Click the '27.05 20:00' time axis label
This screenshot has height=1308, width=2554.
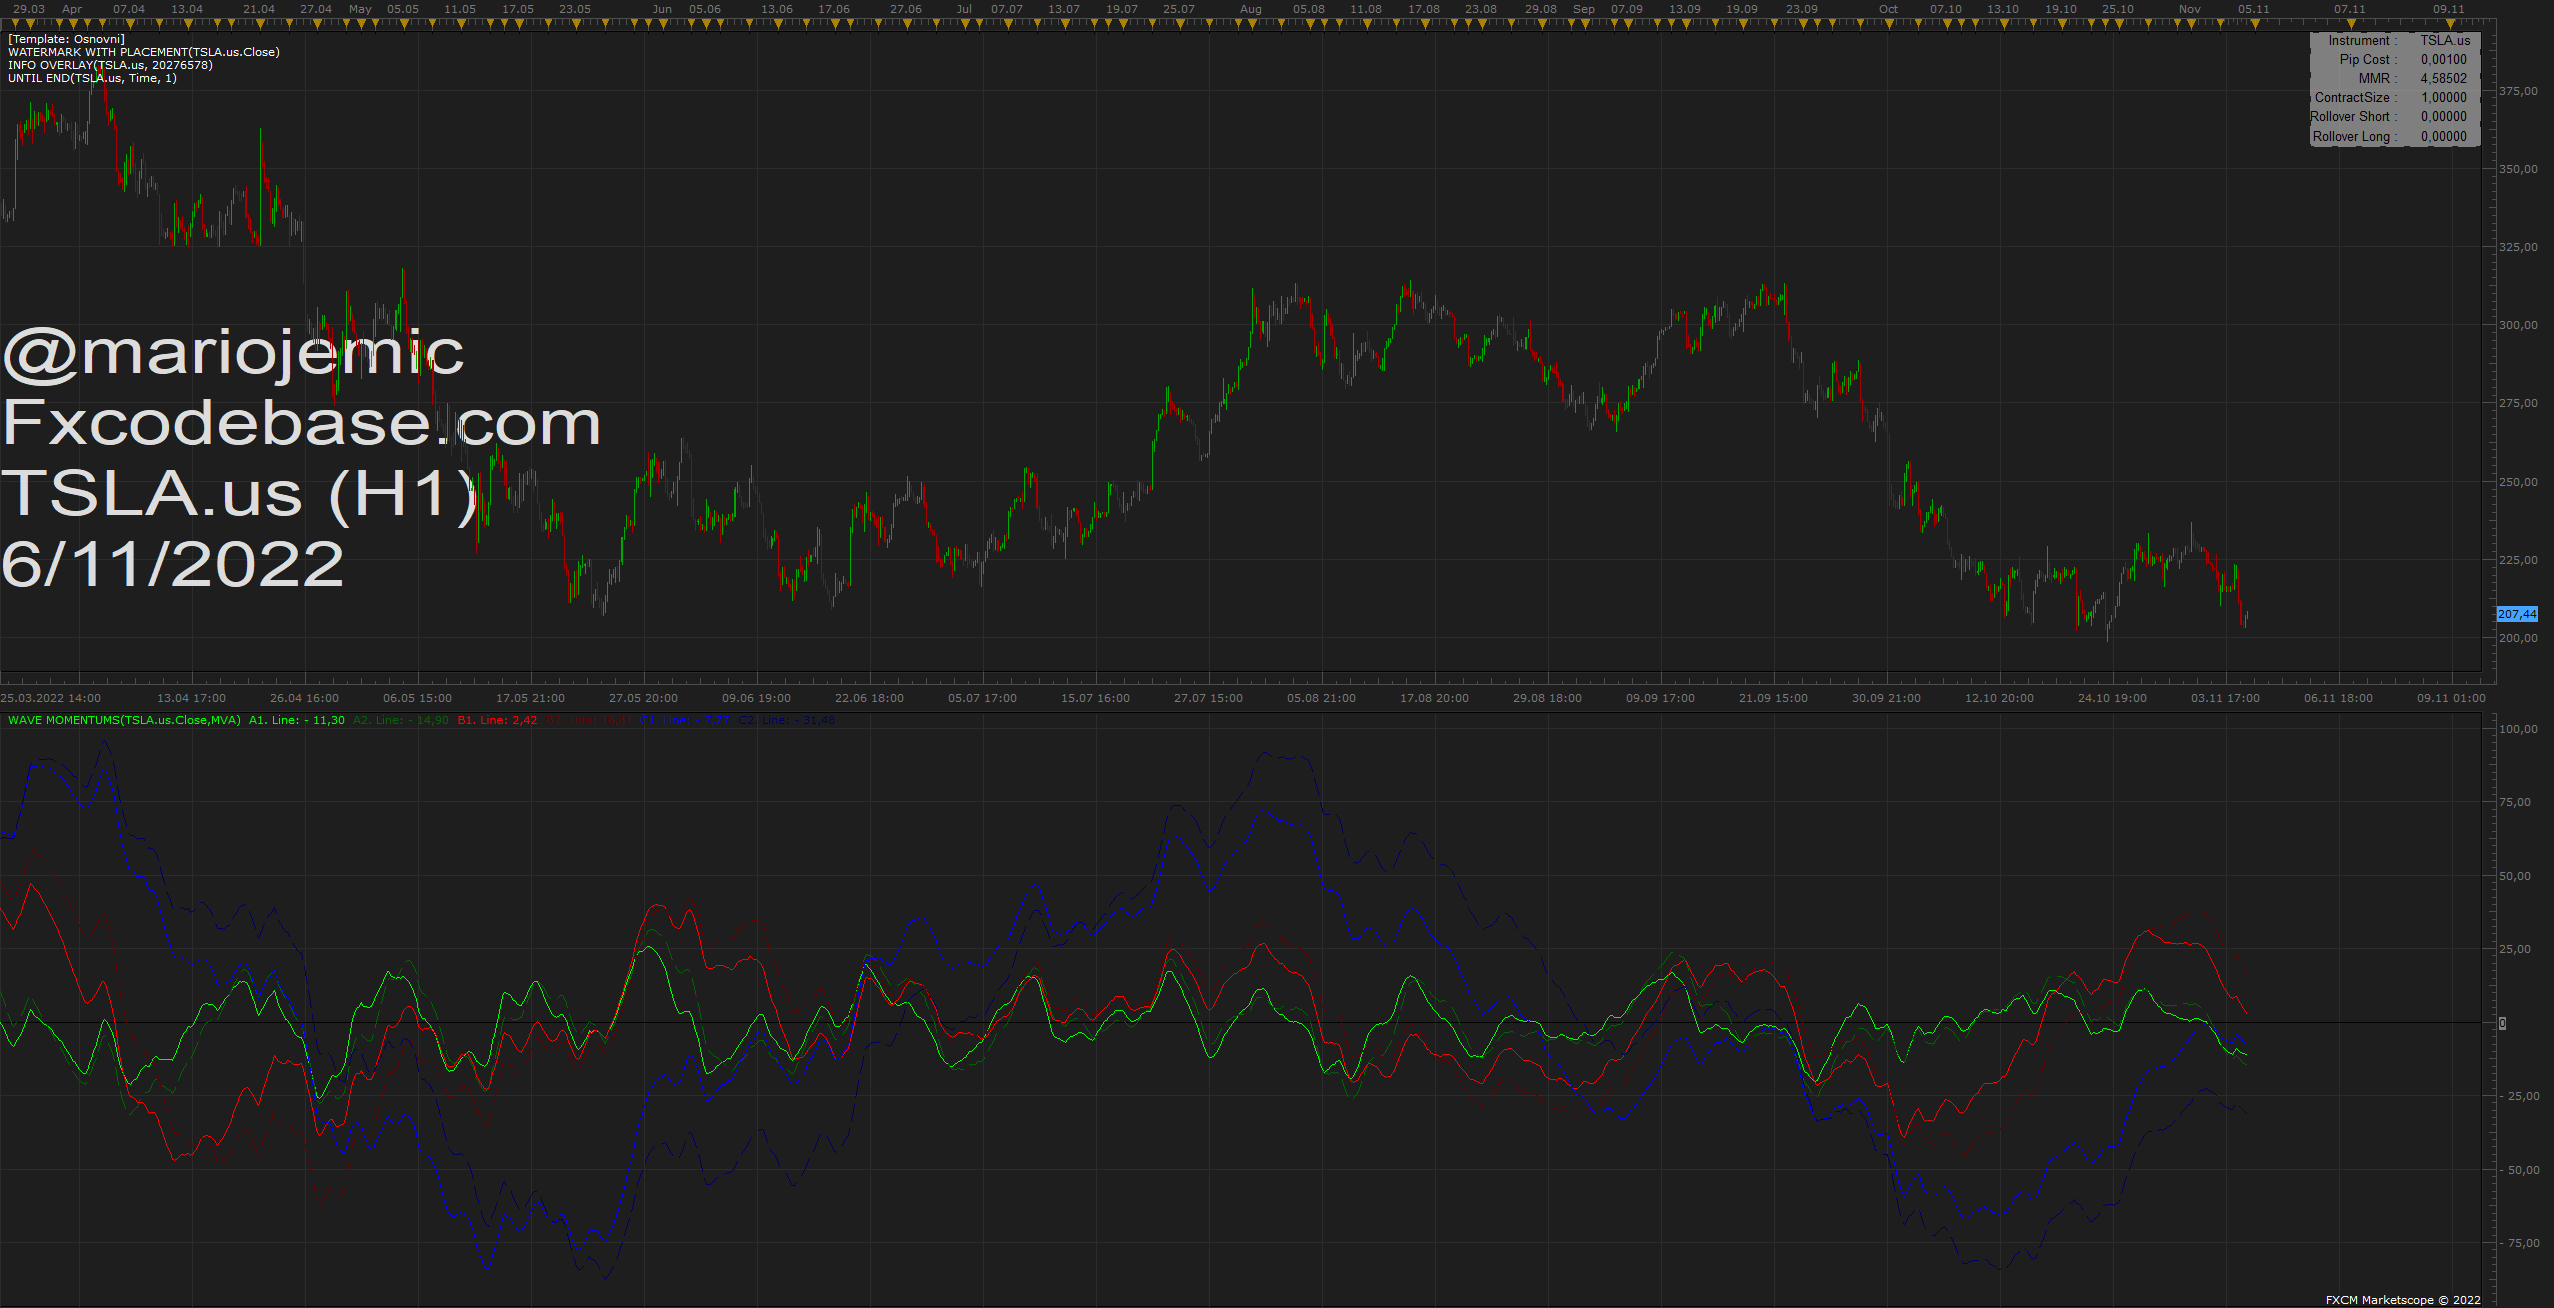coord(643,698)
